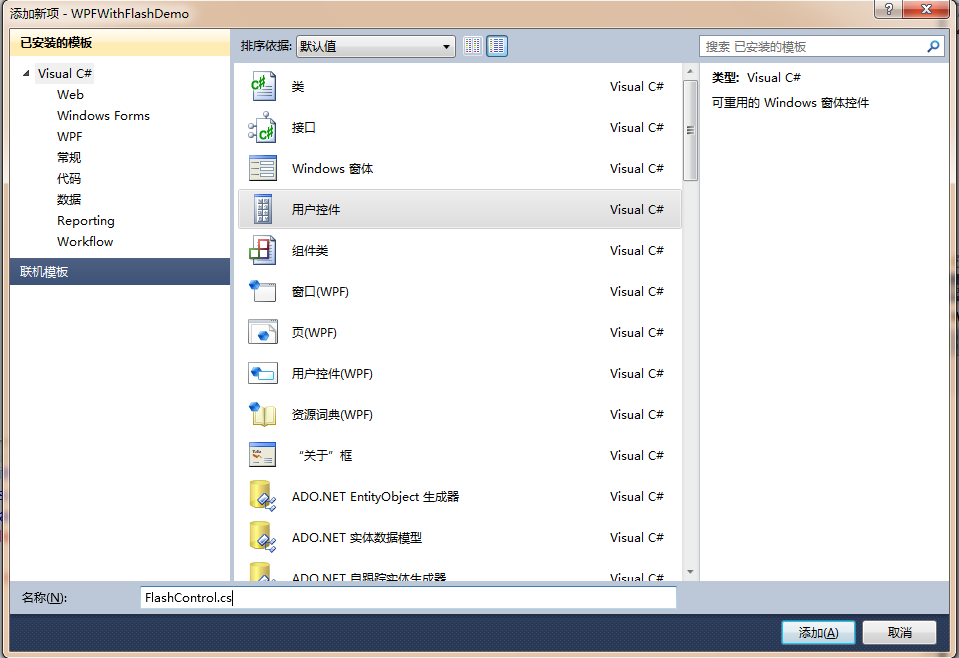Click ADO.NET 实体数据模型 row label
Image resolution: width=959 pixels, height=658 pixels.
pos(357,537)
